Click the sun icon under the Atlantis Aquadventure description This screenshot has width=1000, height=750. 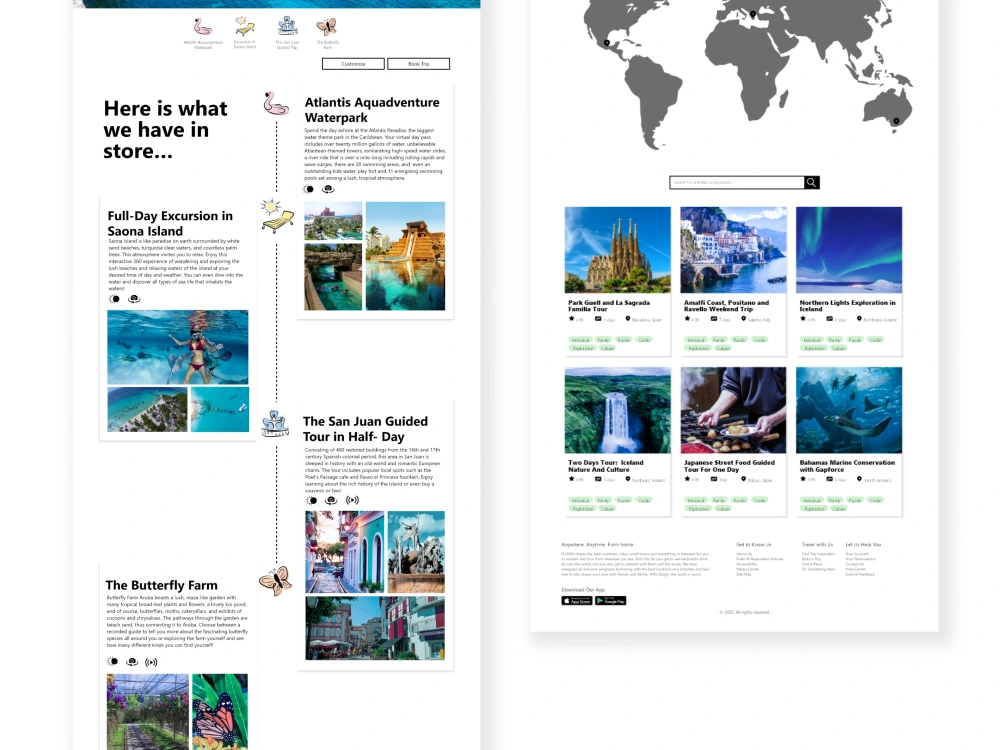(x=309, y=189)
